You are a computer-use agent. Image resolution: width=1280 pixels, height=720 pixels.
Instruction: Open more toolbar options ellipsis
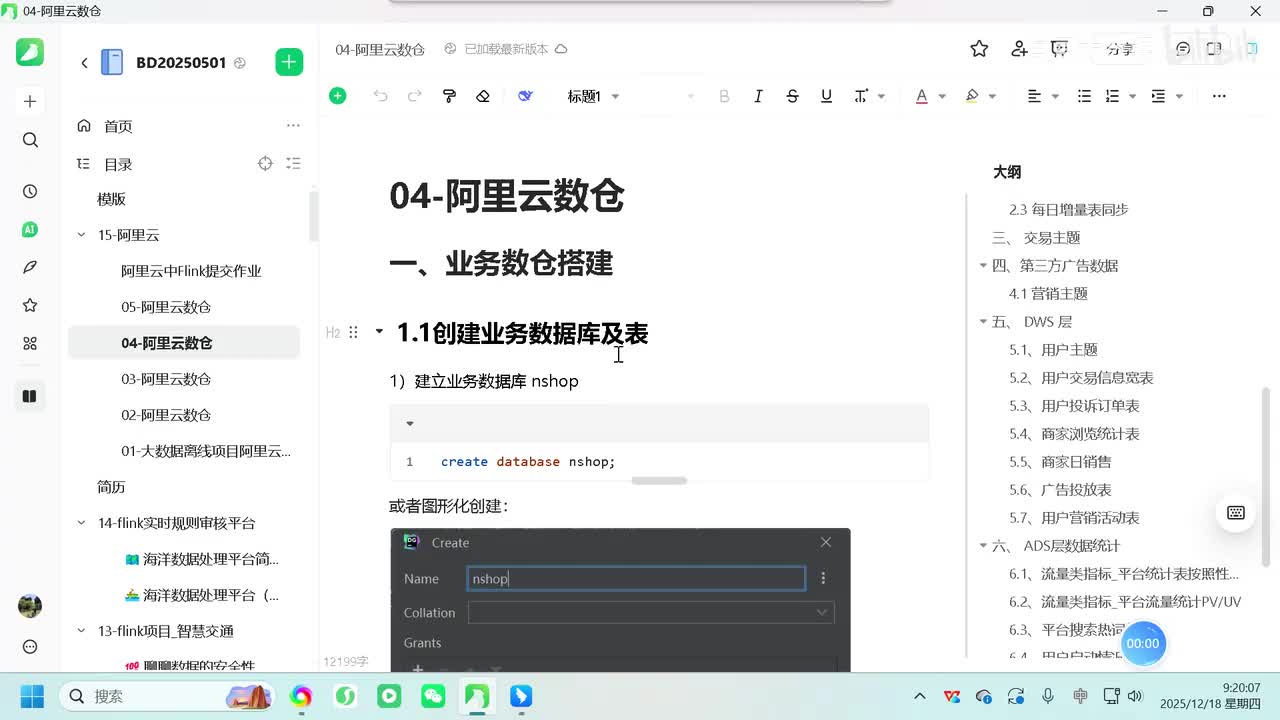pos(1219,96)
